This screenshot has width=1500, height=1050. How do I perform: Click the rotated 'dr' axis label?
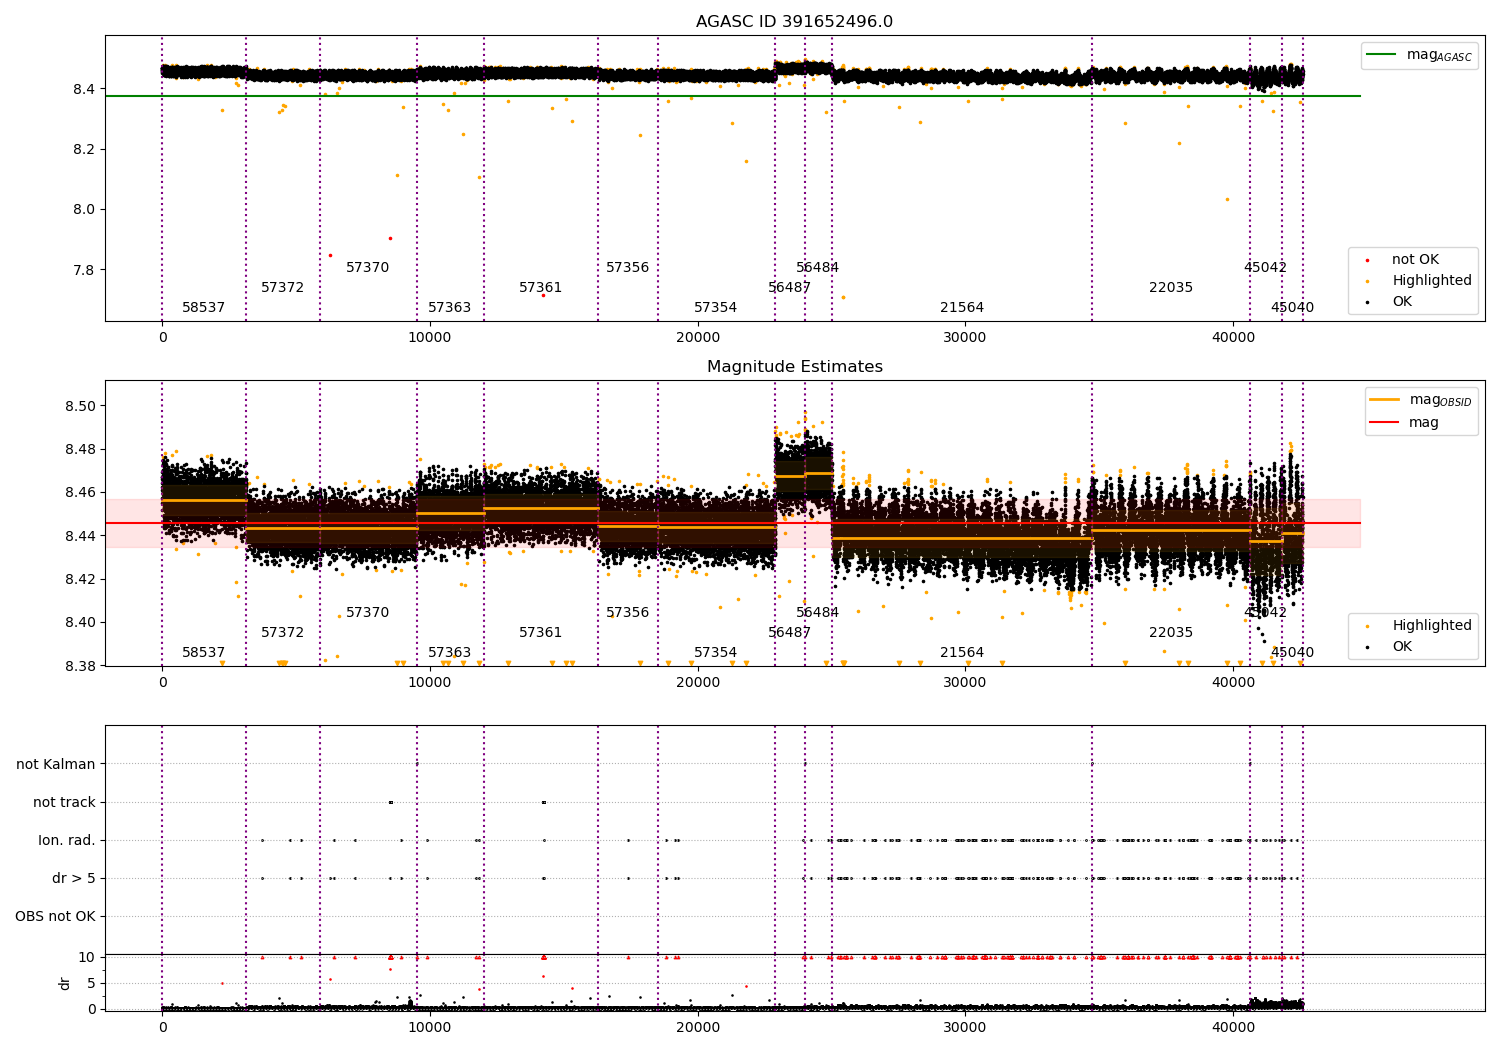65,983
